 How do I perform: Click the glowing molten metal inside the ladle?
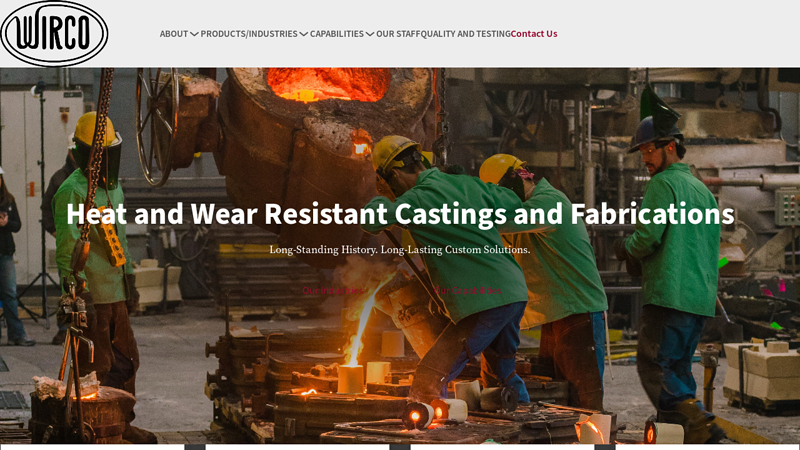(x=325, y=84)
